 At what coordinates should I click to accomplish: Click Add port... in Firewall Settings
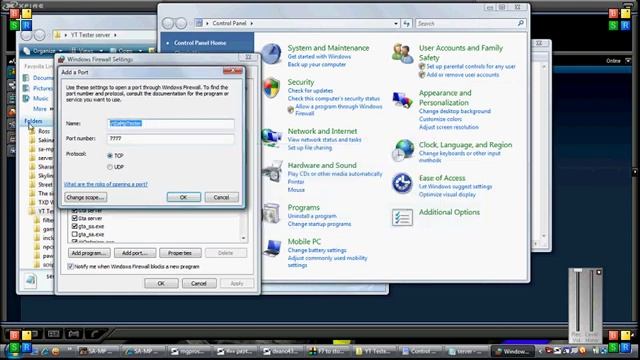coord(135,253)
